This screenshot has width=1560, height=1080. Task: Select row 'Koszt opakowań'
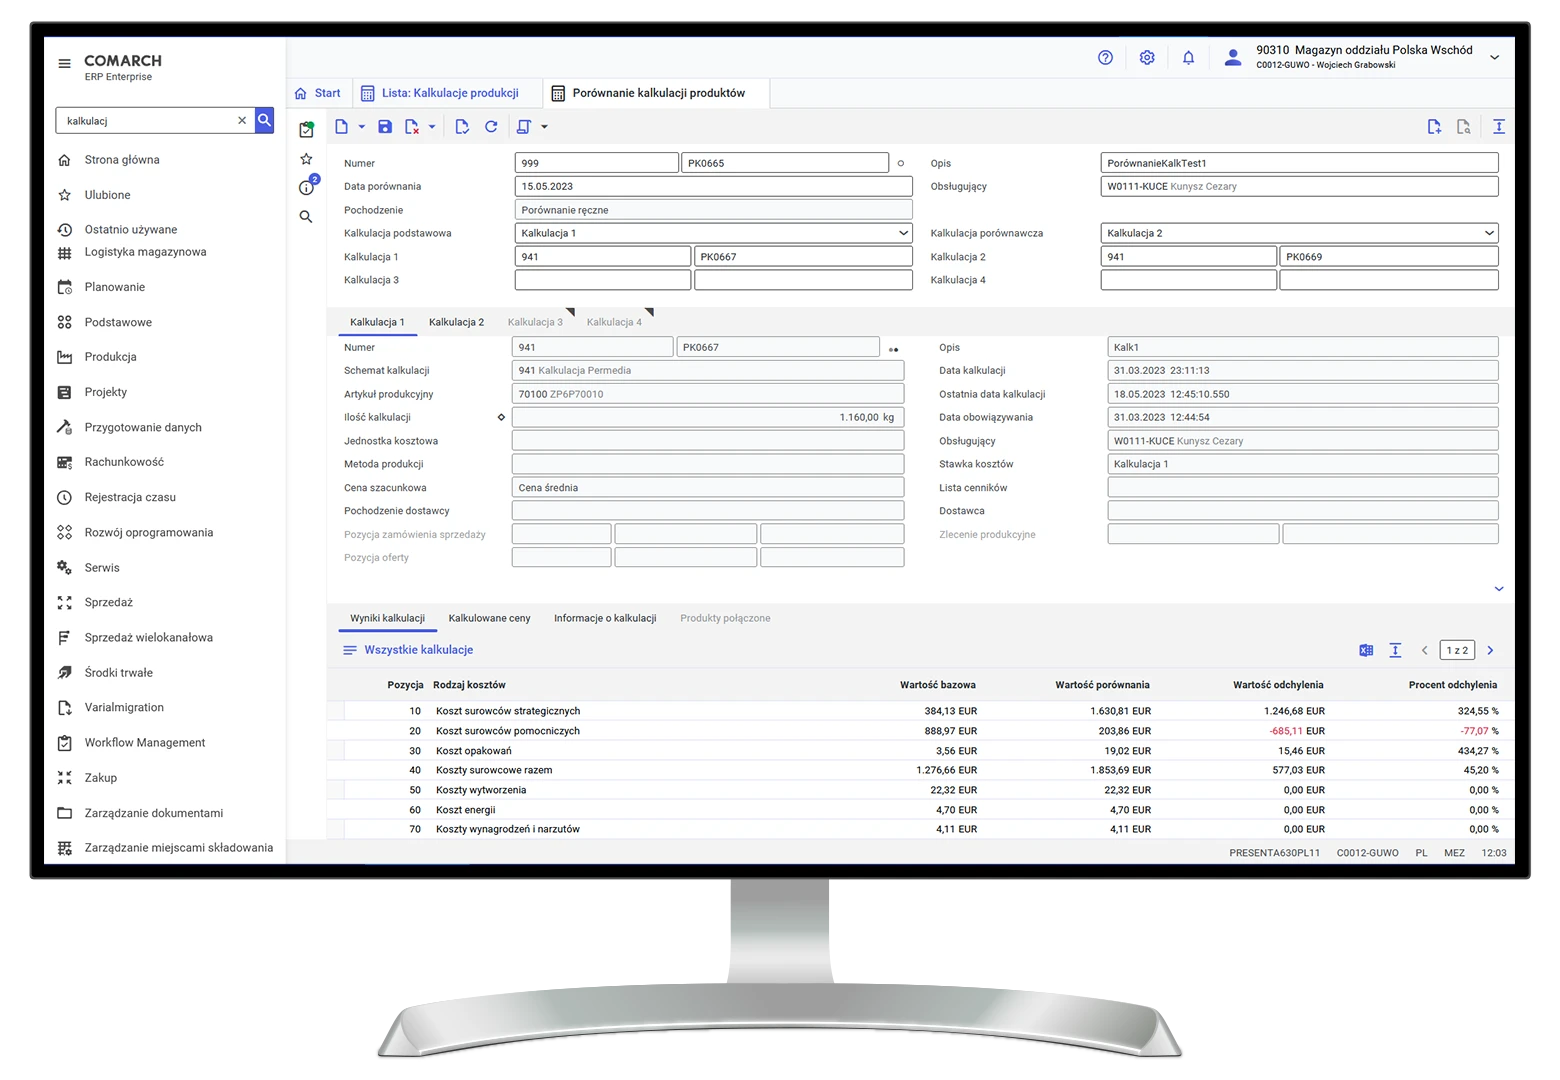pos(920,751)
